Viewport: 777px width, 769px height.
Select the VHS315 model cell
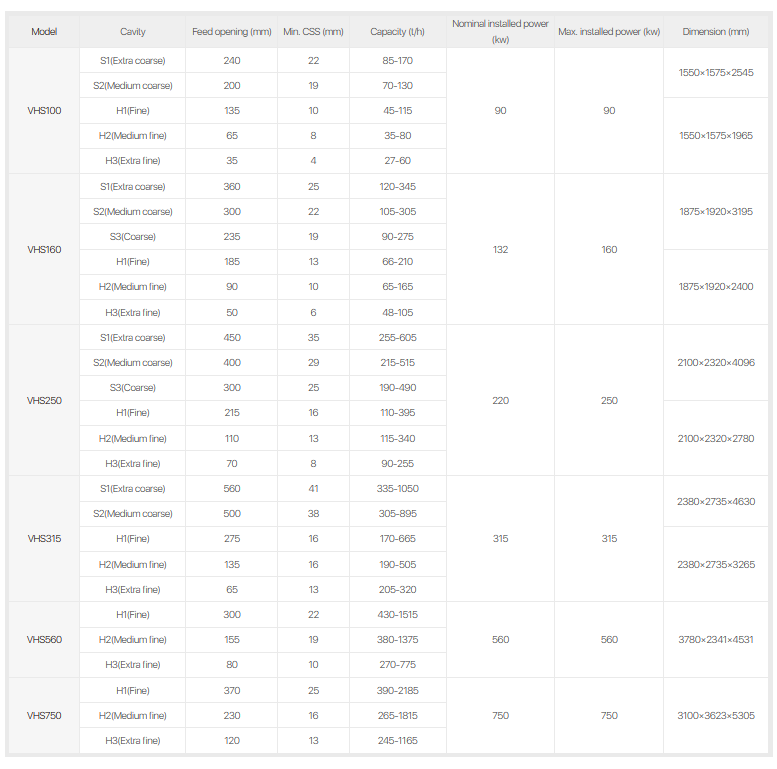click(x=44, y=539)
